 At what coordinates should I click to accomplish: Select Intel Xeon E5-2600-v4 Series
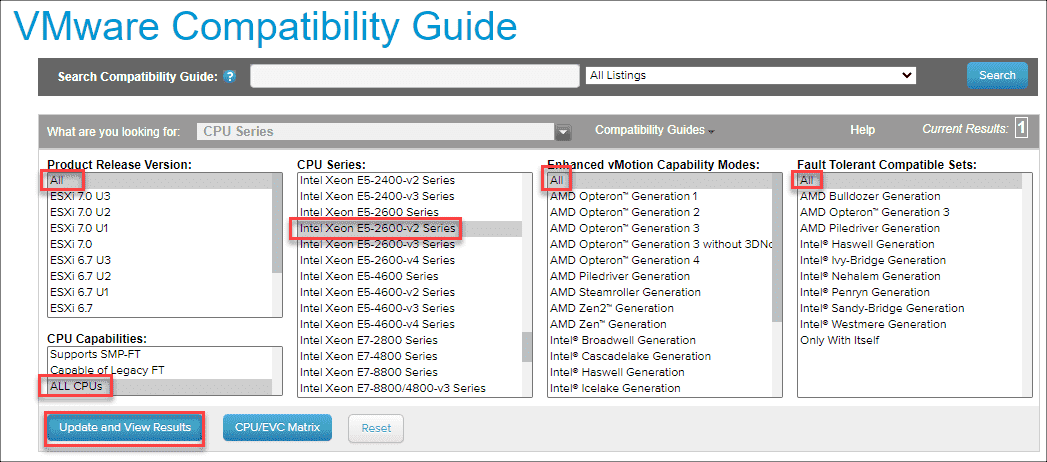409,260
